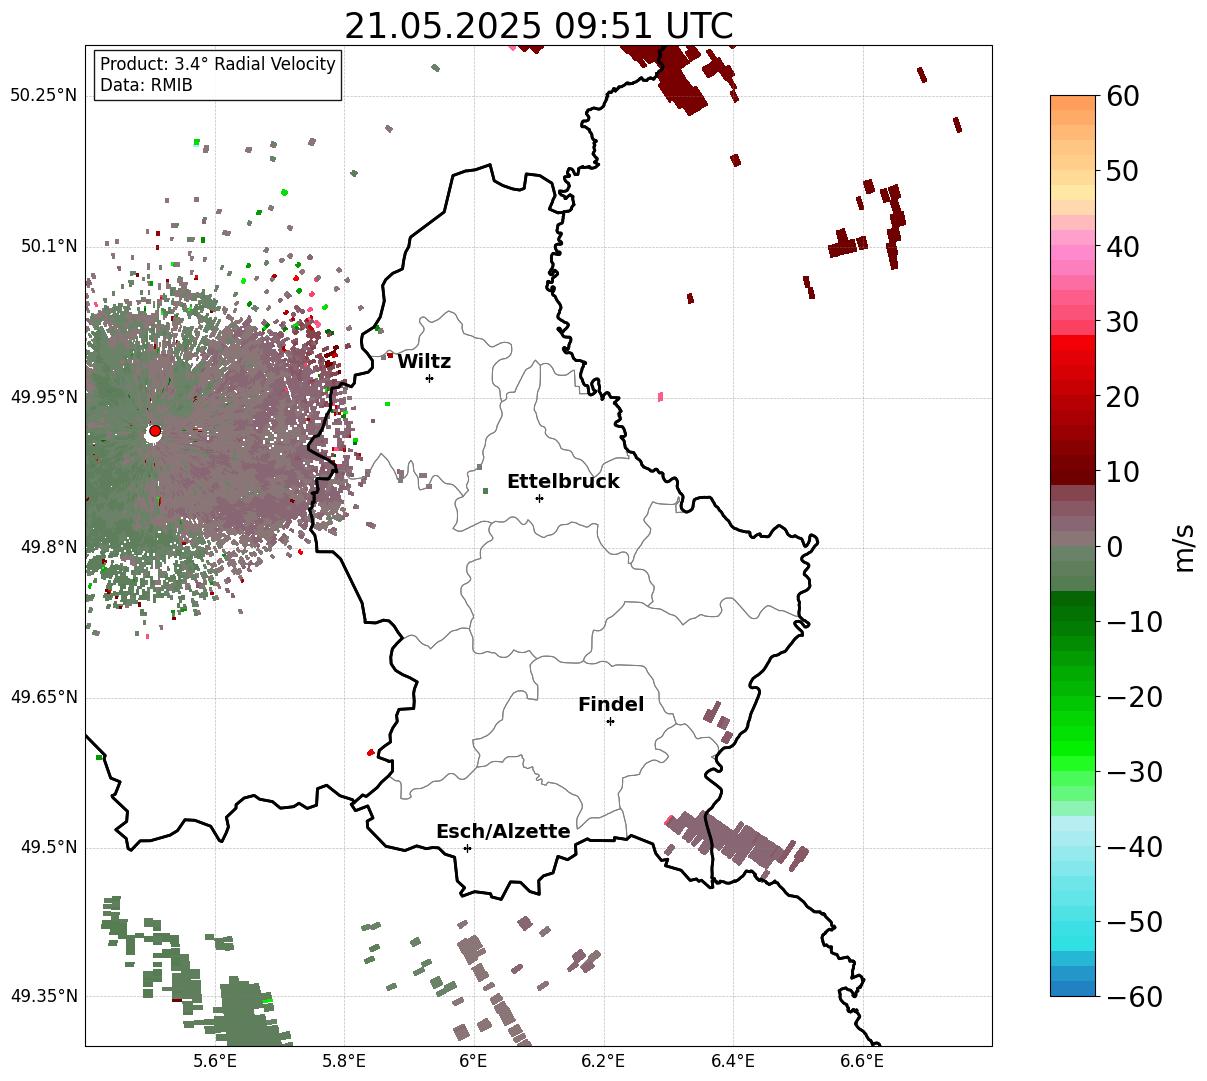
Task: Click the colorbar tick label −50
Action: (1134, 922)
